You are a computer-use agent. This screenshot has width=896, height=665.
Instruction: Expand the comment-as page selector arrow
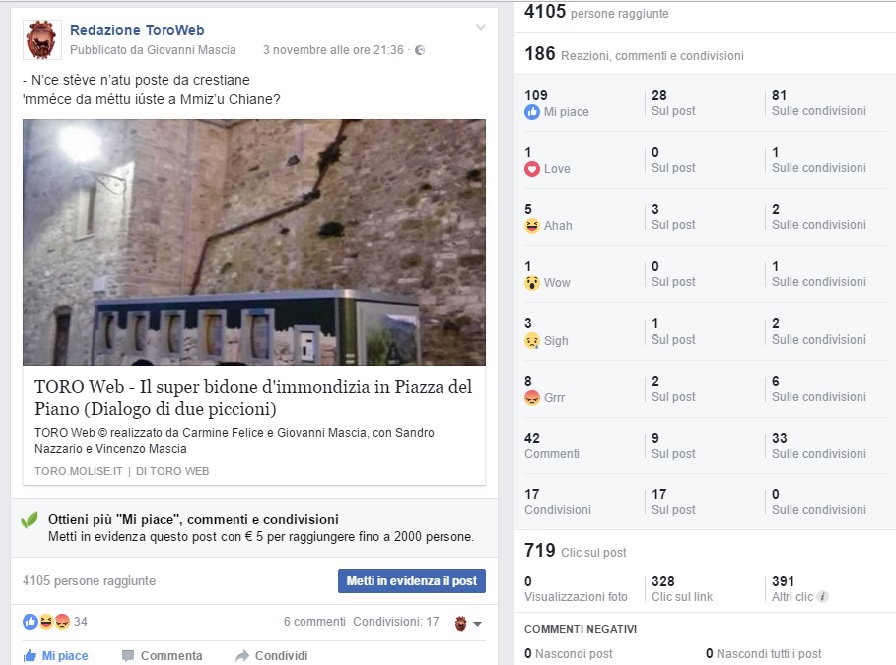pyautogui.click(x=478, y=624)
